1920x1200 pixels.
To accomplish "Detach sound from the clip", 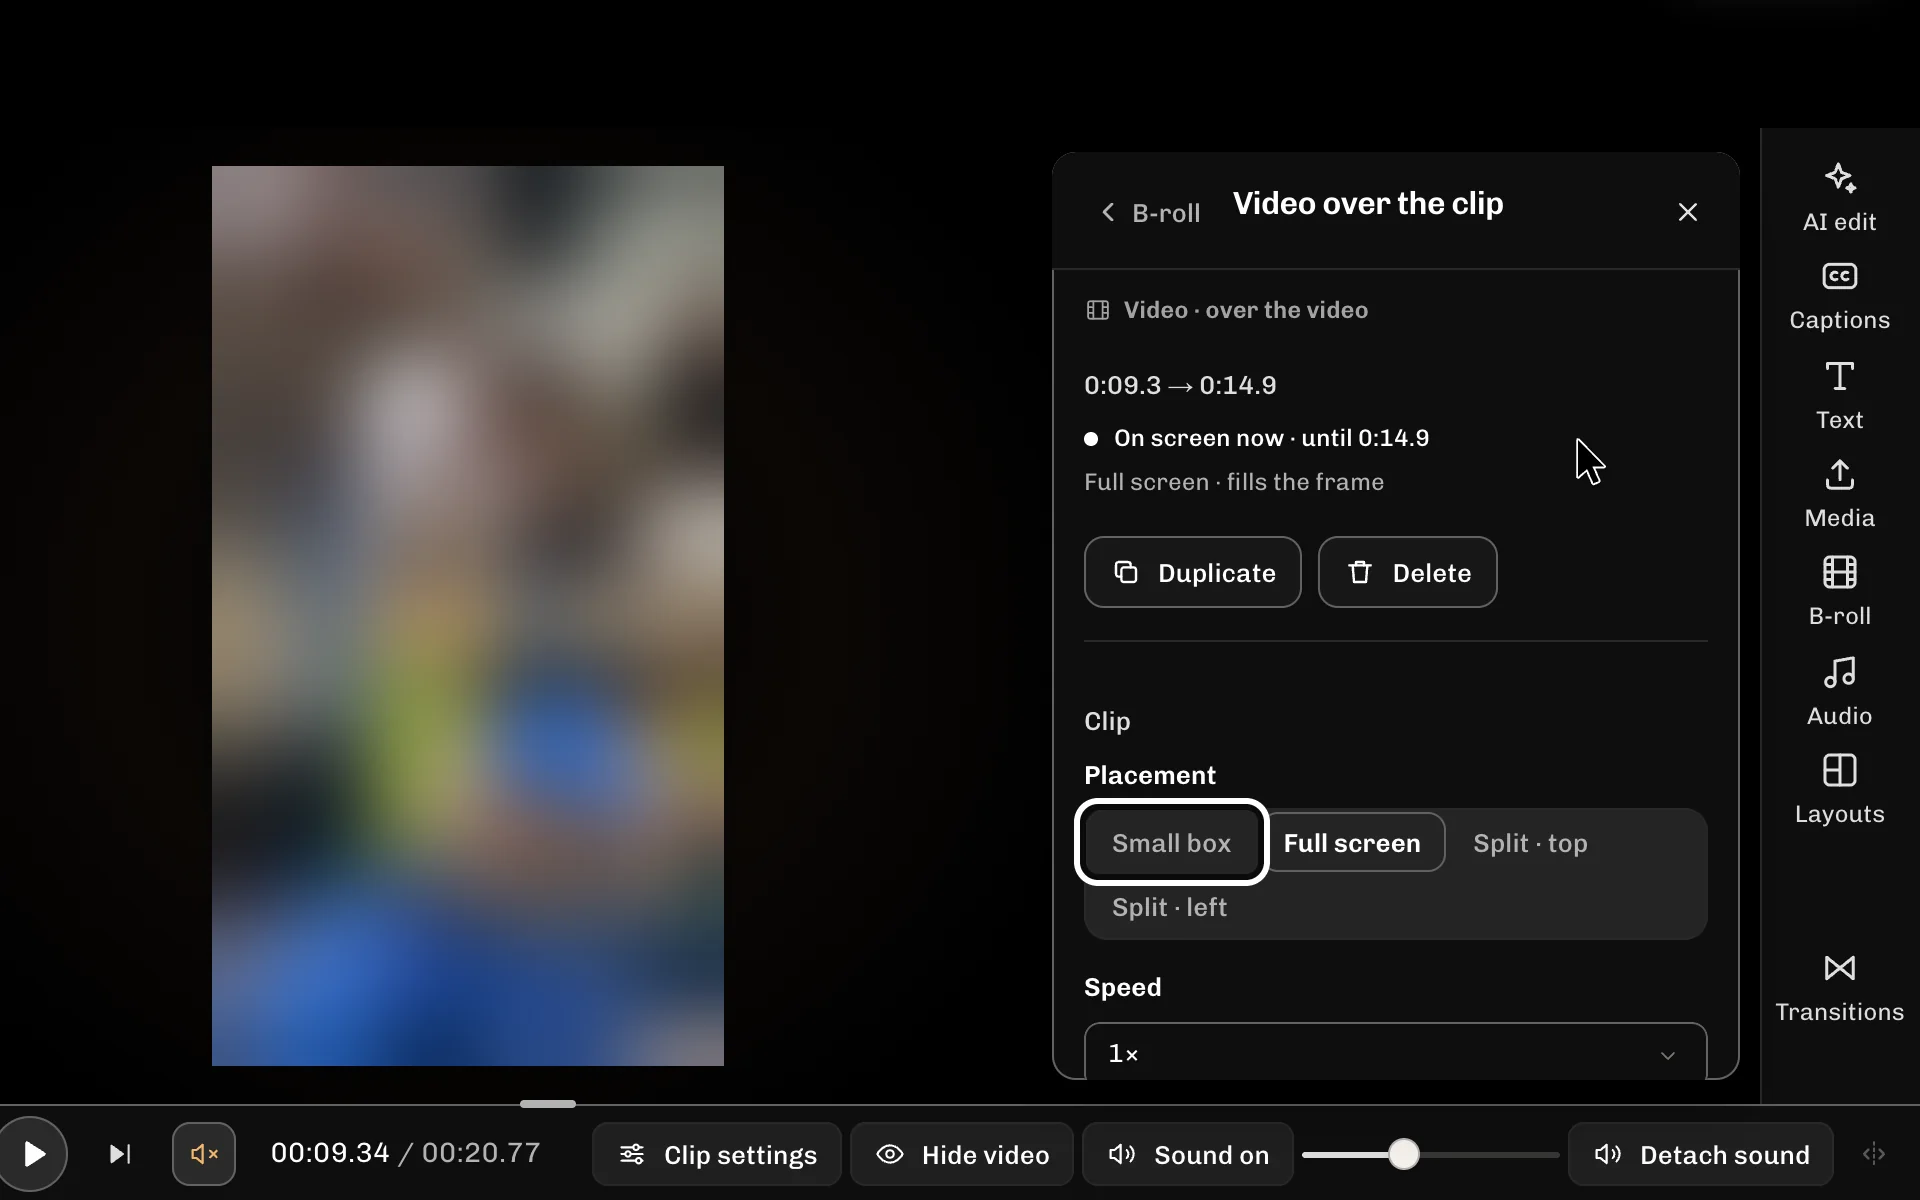I will (1700, 1154).
